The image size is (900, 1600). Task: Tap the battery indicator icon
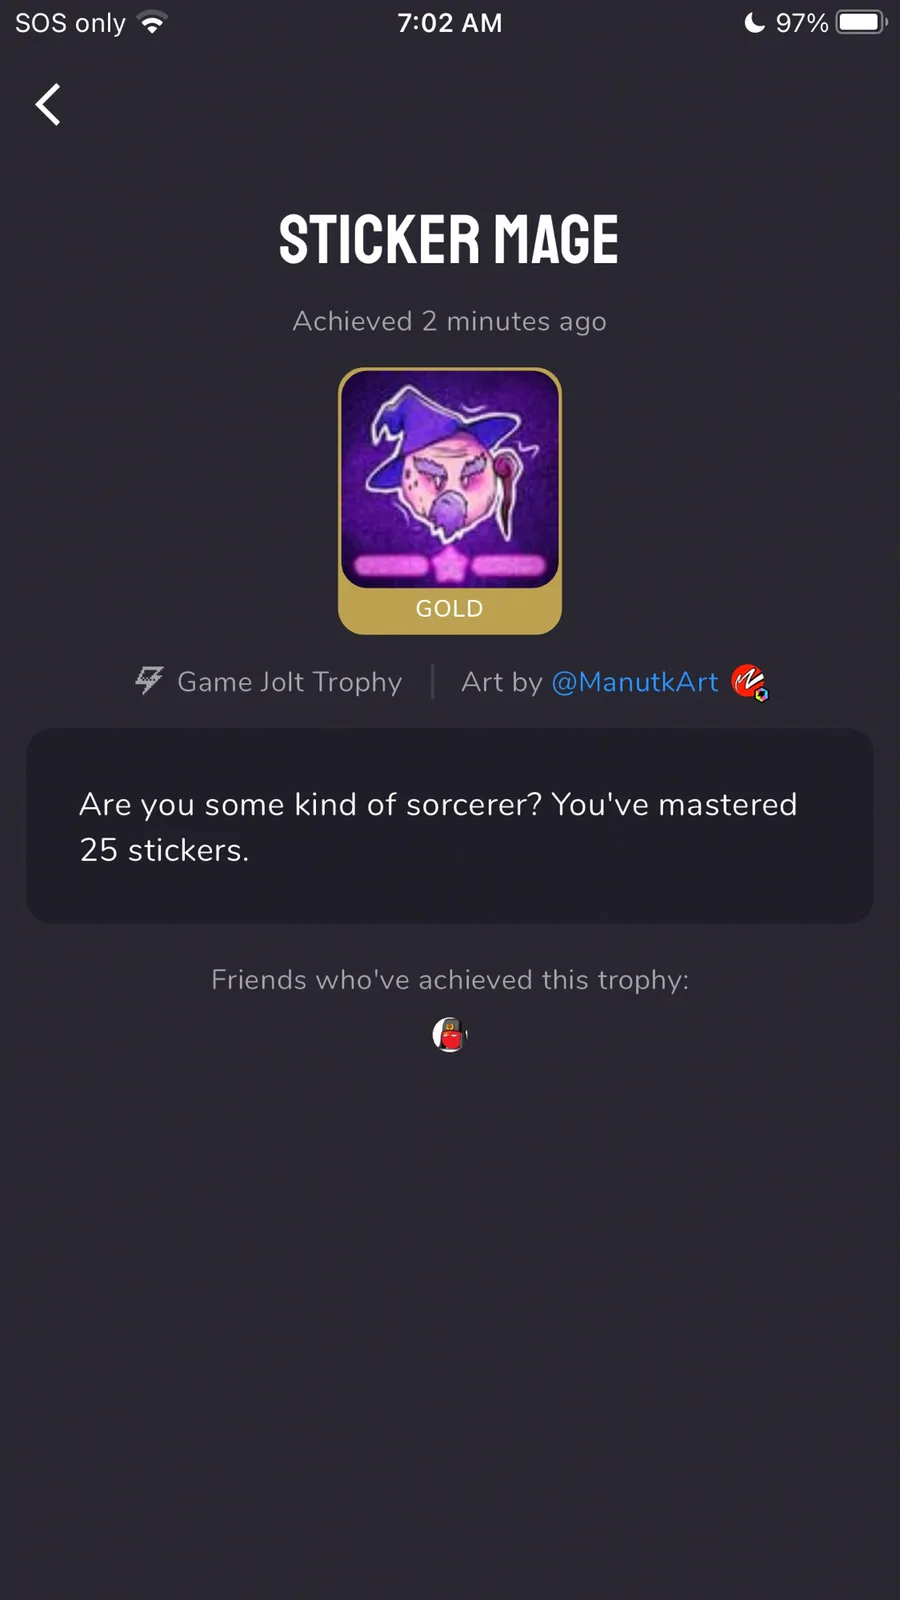pyautogui.click(x=862, y=22)
